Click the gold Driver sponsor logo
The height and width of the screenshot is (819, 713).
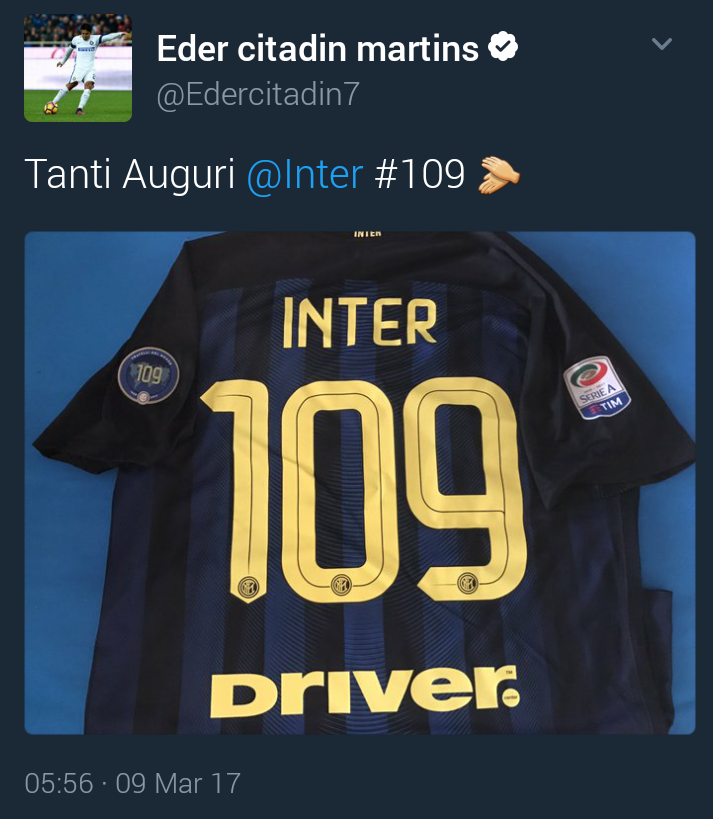click(365, 692)
